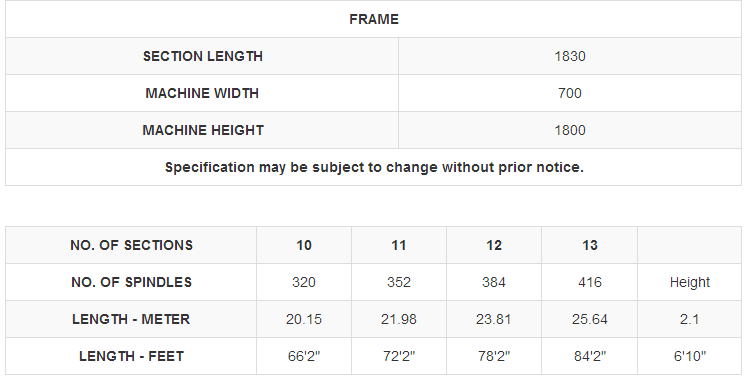Click the spindle count 416
Screen dimensions: 746x376
click(589, 282)
